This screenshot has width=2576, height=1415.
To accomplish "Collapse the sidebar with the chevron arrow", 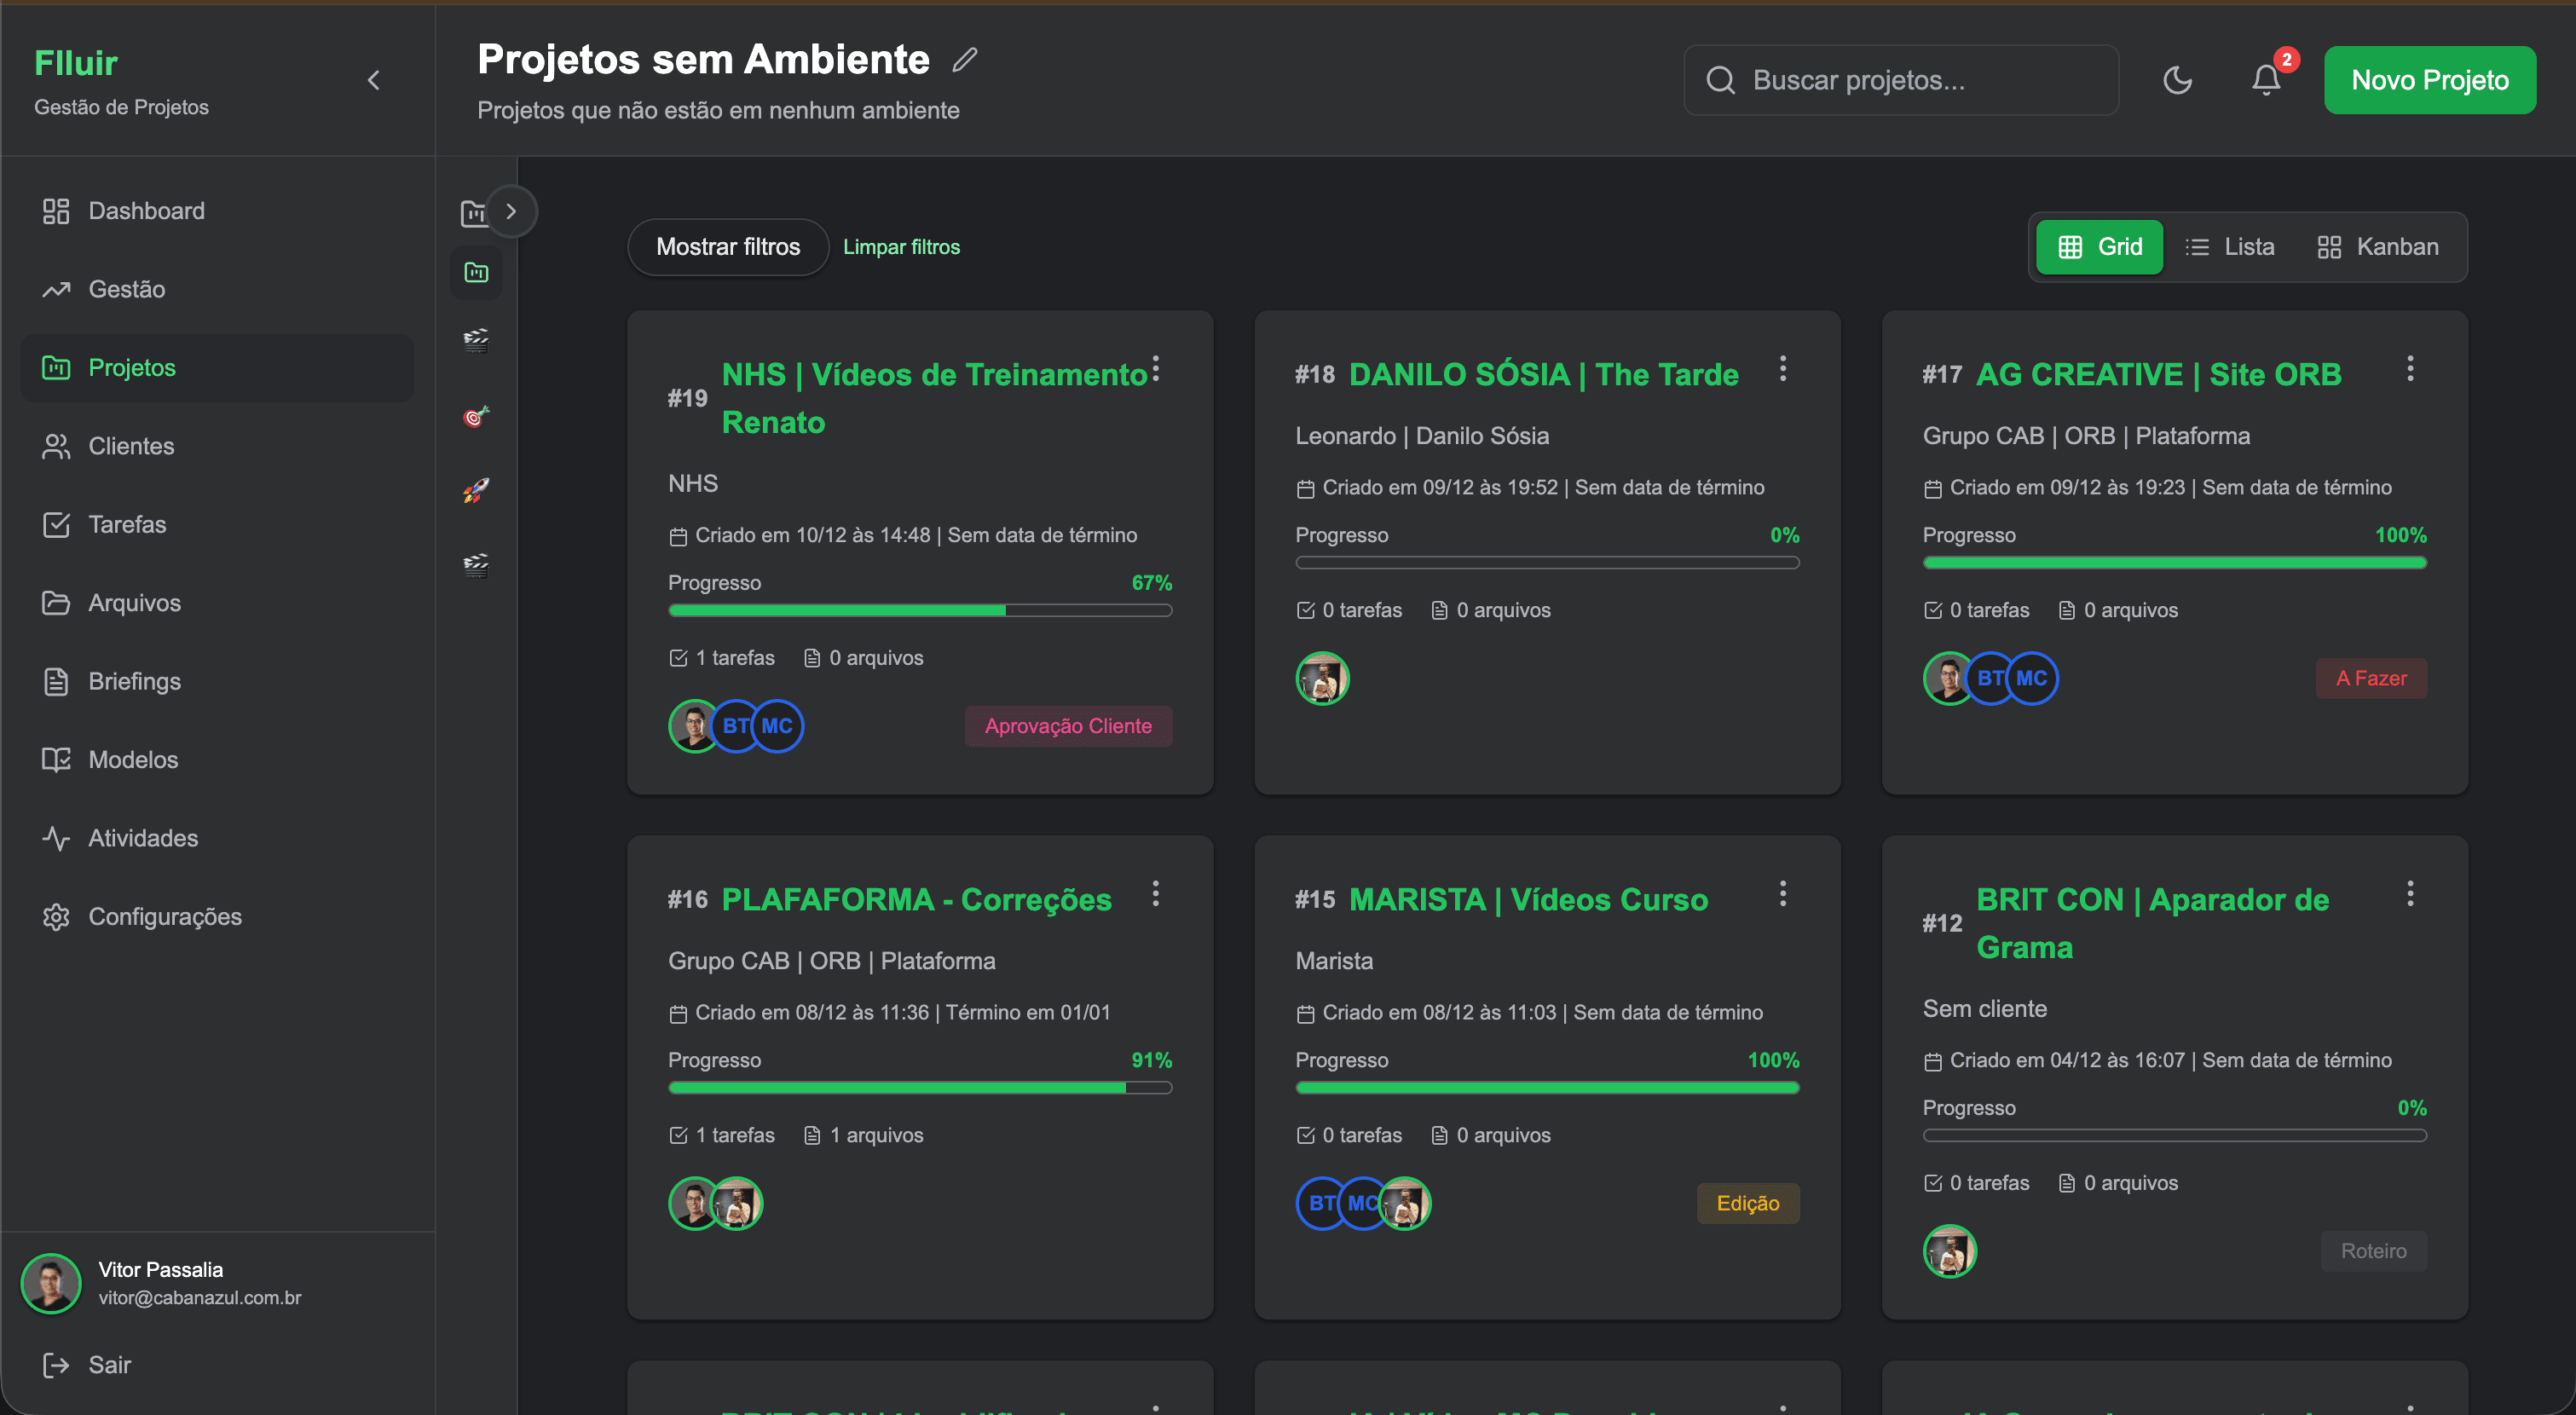I will point(373,79).
